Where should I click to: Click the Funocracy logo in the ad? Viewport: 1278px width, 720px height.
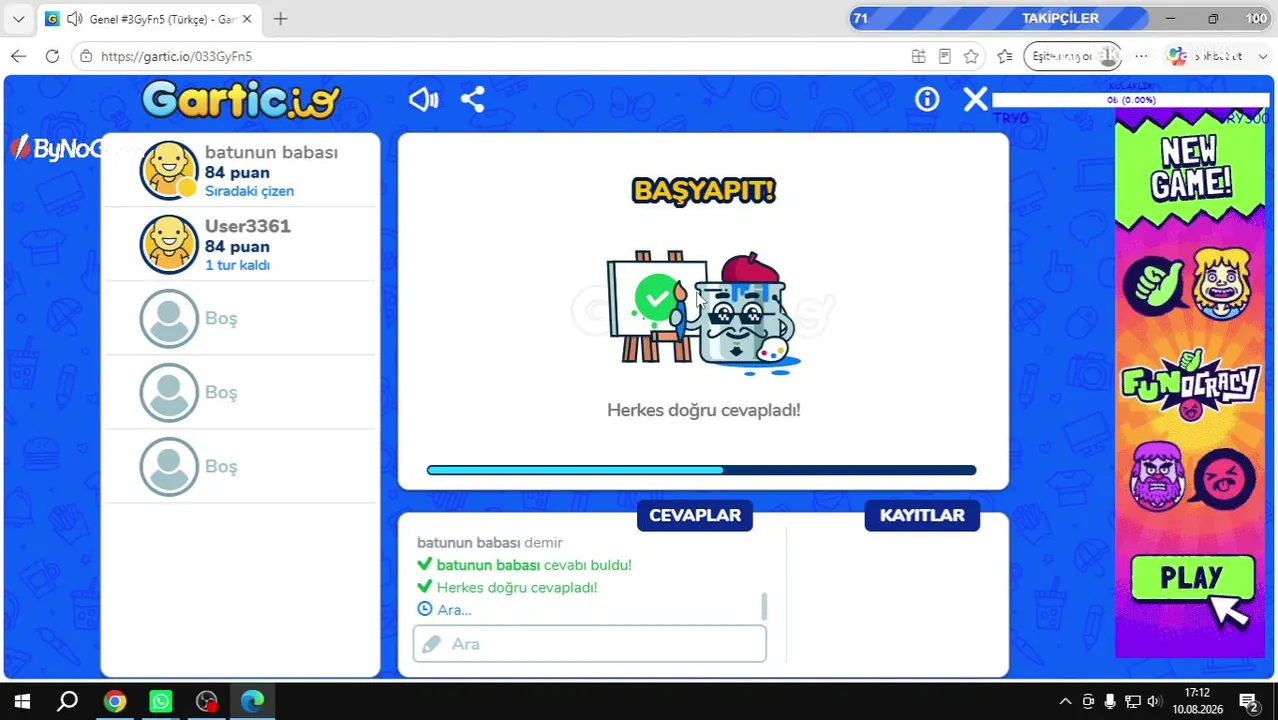pyautogui.click(x=1190, y=385)
